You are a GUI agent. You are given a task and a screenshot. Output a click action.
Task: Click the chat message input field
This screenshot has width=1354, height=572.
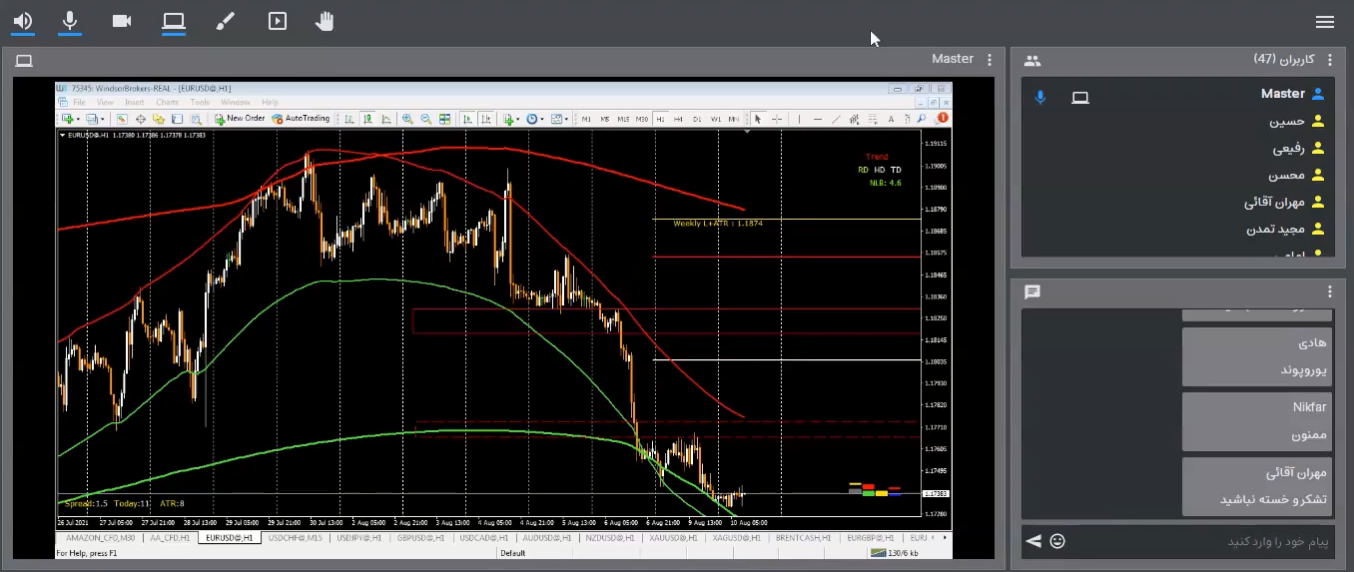coord(1200,541)
